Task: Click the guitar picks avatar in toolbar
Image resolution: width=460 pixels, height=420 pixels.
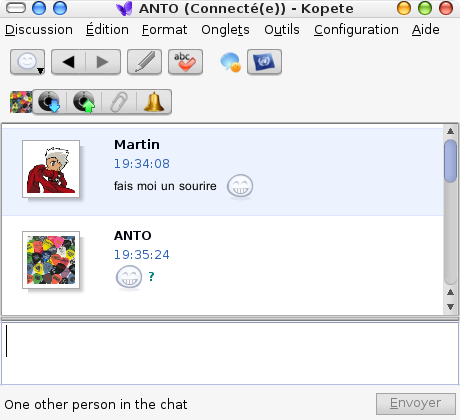Action: click(x=21, y=102)
